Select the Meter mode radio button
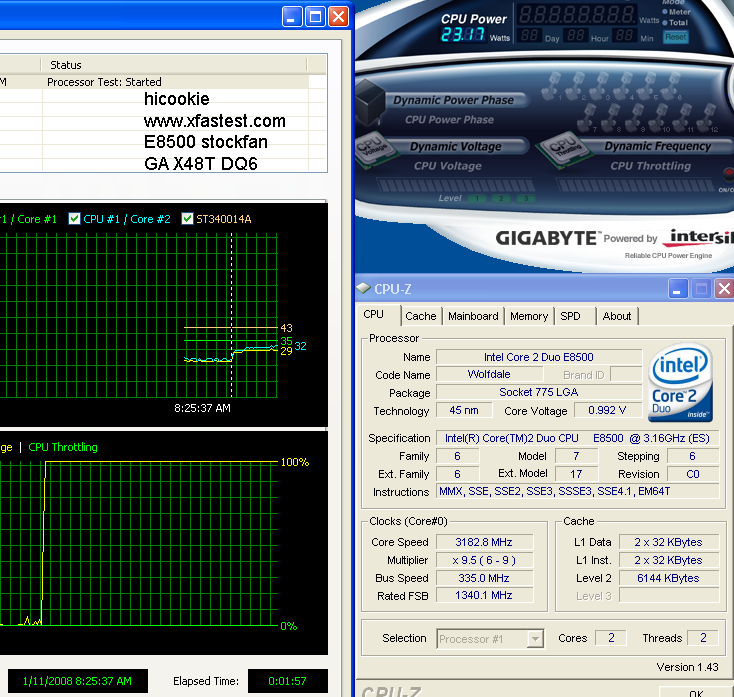Screen dimensions: 734x697 (665, 12)
